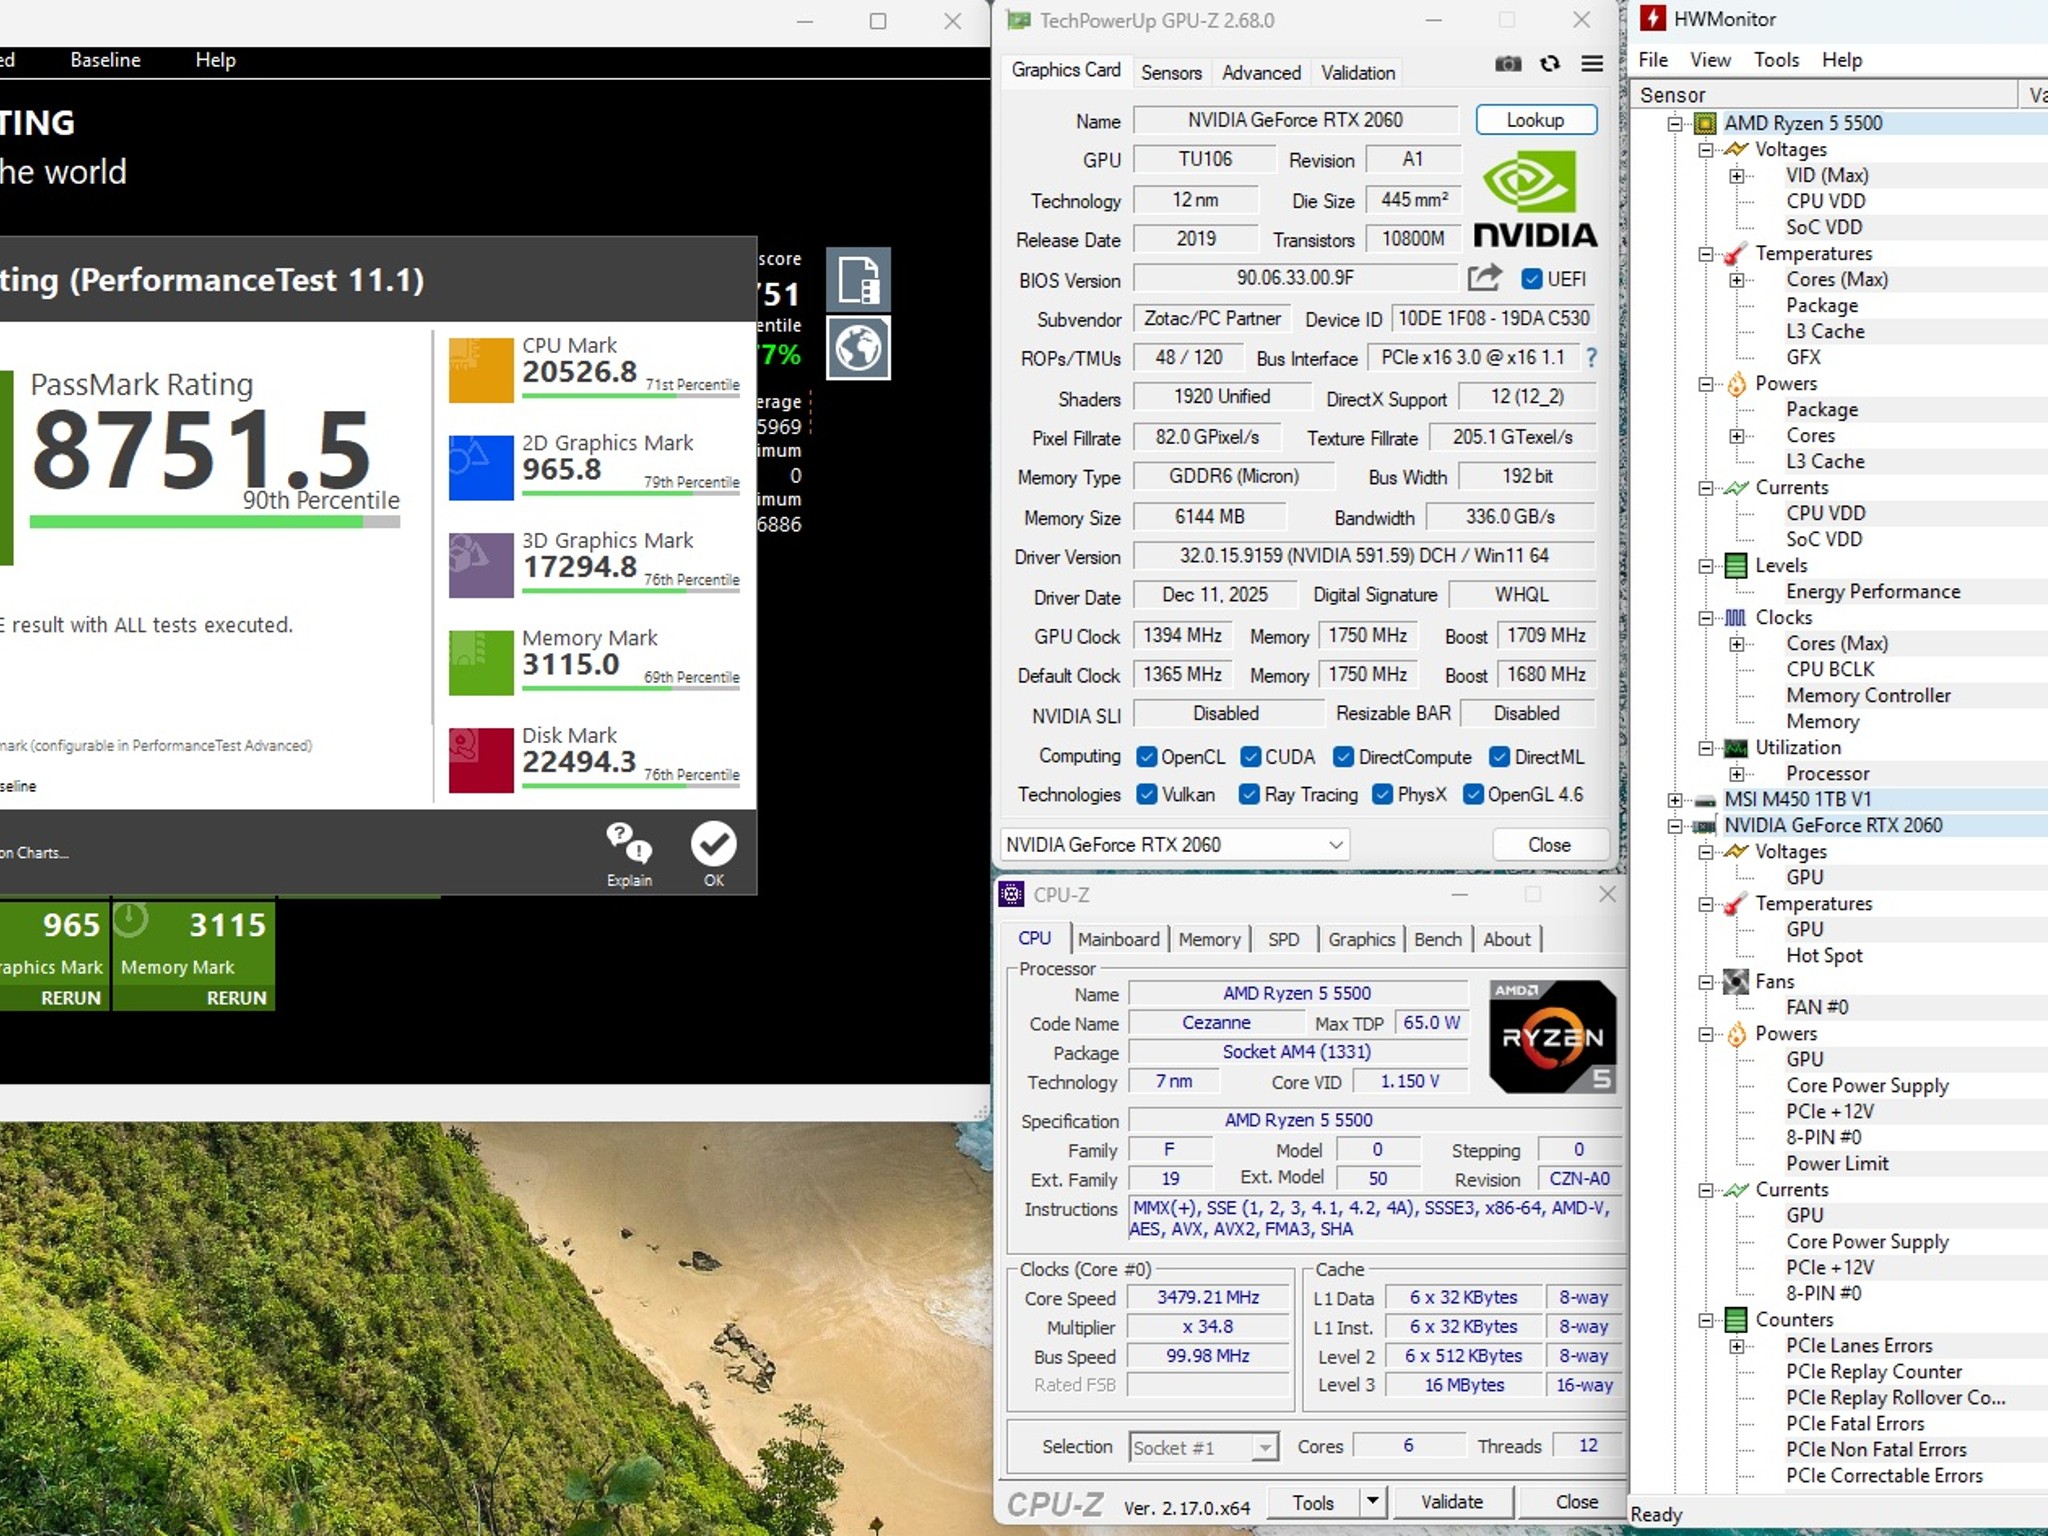This screenshot has width=2048, height=1536.
Task: Expand the PCIe Lanes Errors node
Action: pos(1737,1346)
